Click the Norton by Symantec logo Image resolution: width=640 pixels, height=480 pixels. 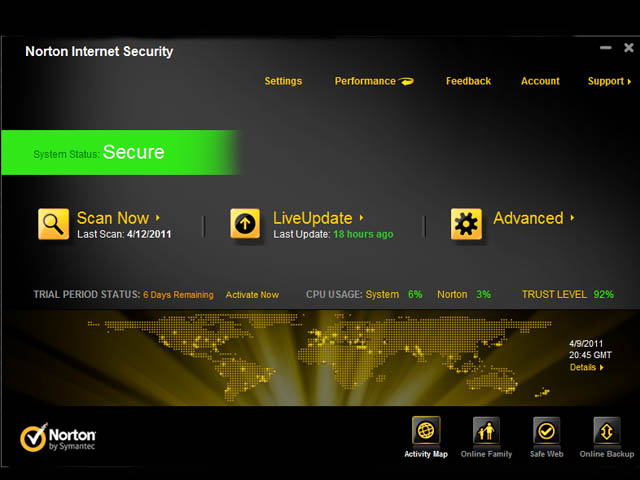[x=59, y=439]
